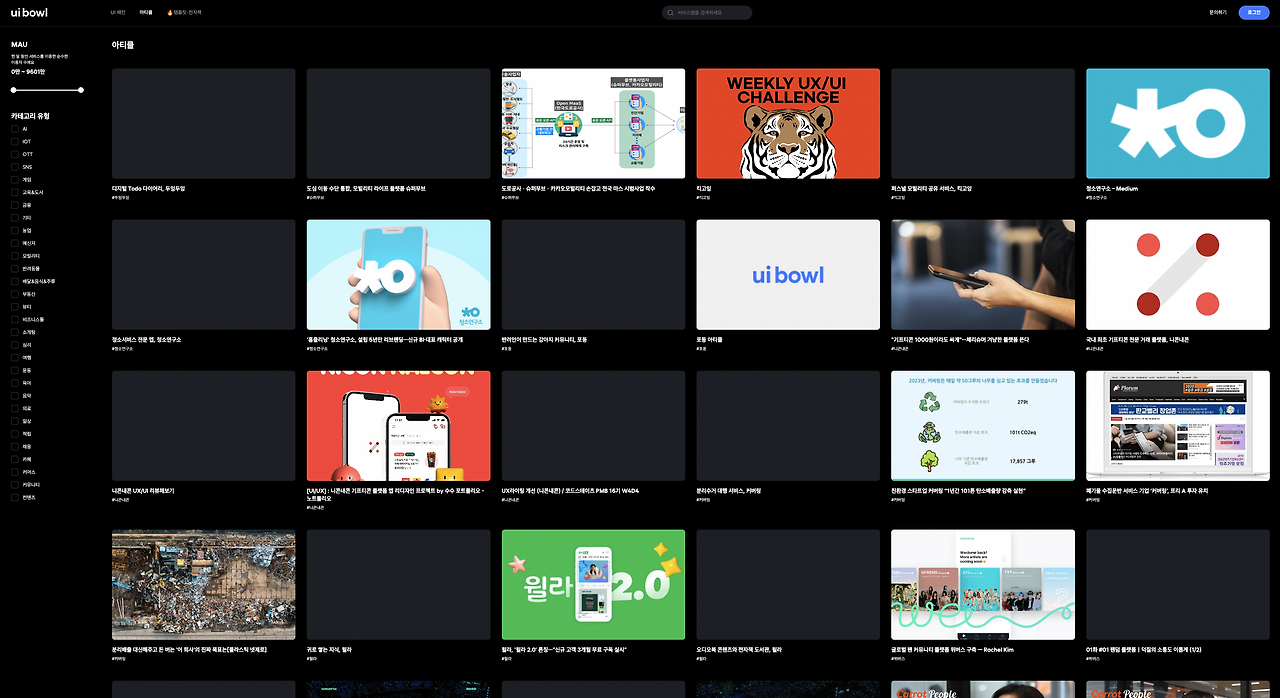Check the 음악 category checkbox
The image size is (1280, 698).
coord(14,396)
